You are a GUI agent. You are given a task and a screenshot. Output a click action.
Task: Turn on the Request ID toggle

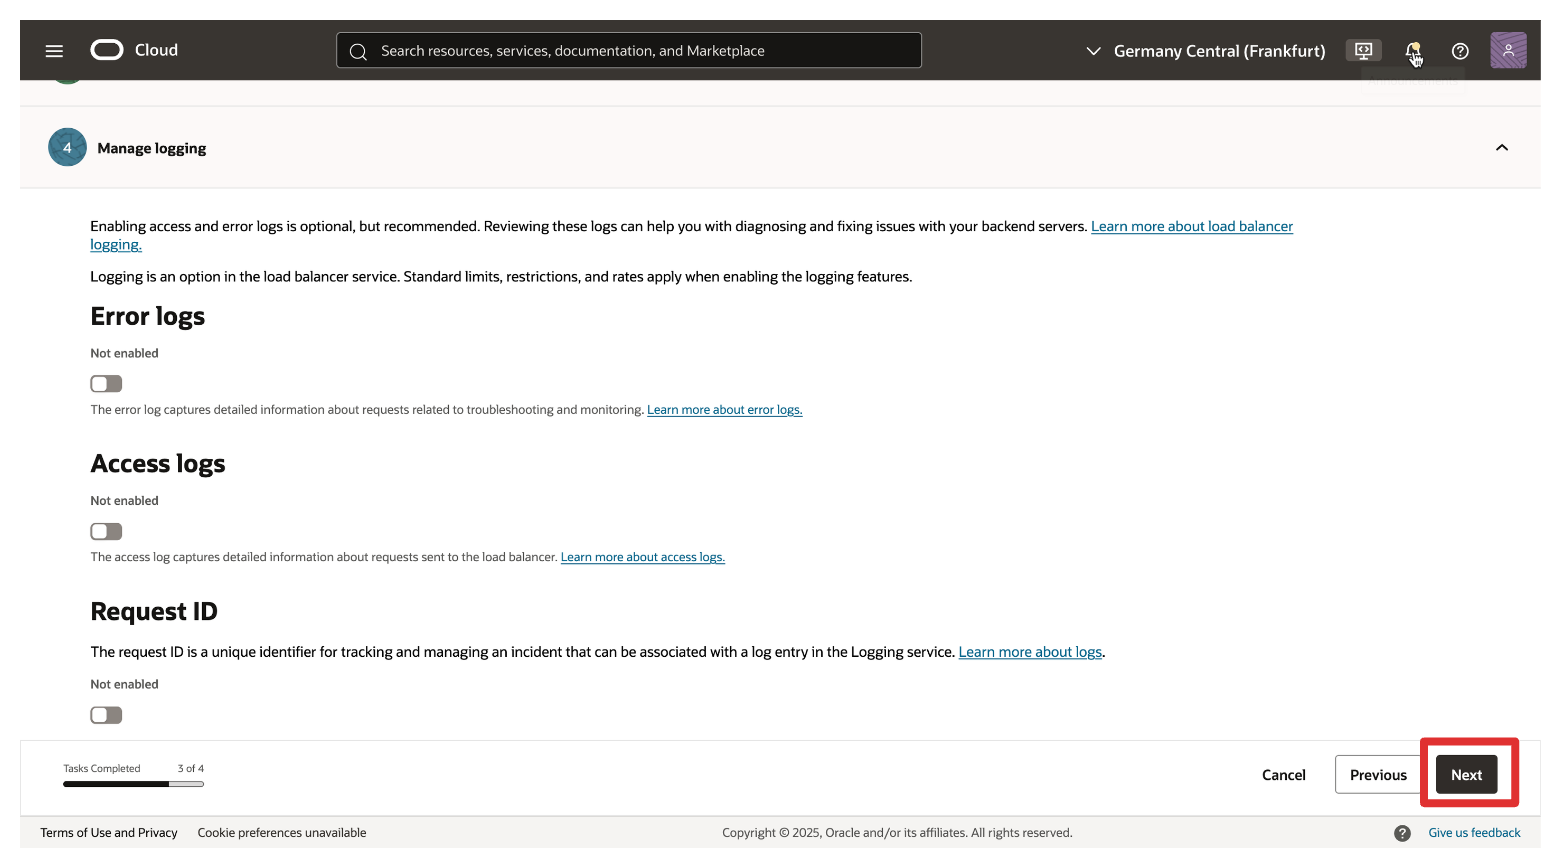coord(106,715)
